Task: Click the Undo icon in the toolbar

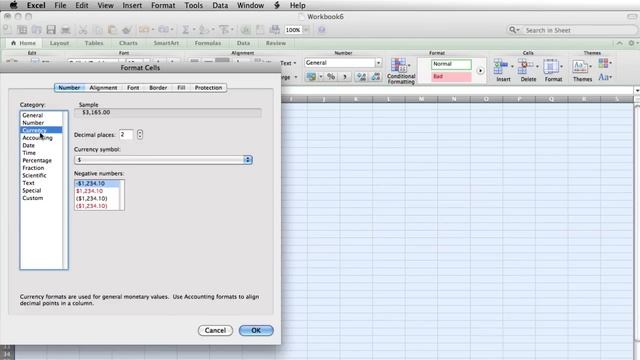Action: click(144, 30)
